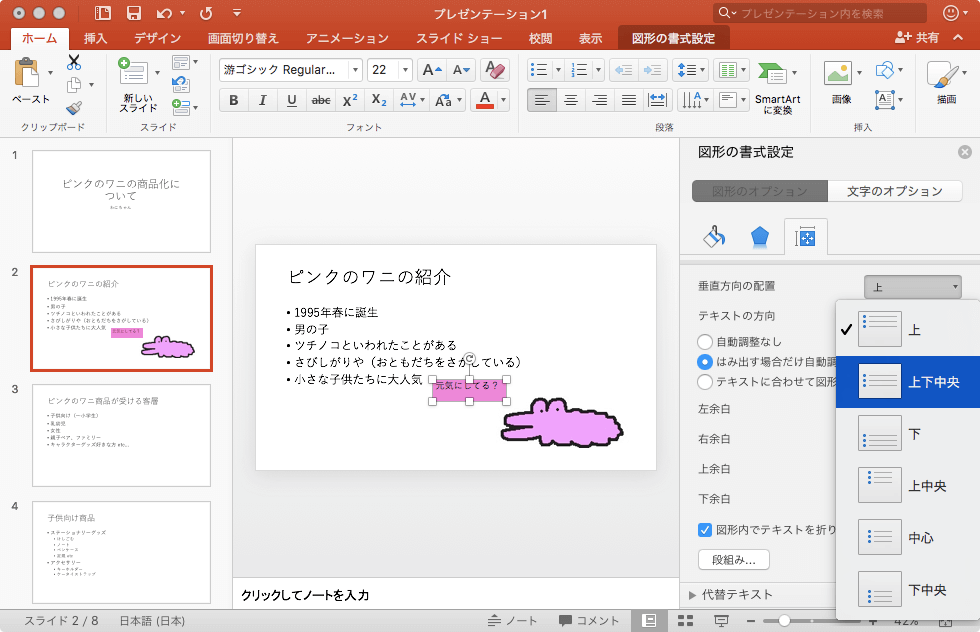Click the Save icon in title bar
This screenshot has height=632, width=980.
click(x=133, y=13)
